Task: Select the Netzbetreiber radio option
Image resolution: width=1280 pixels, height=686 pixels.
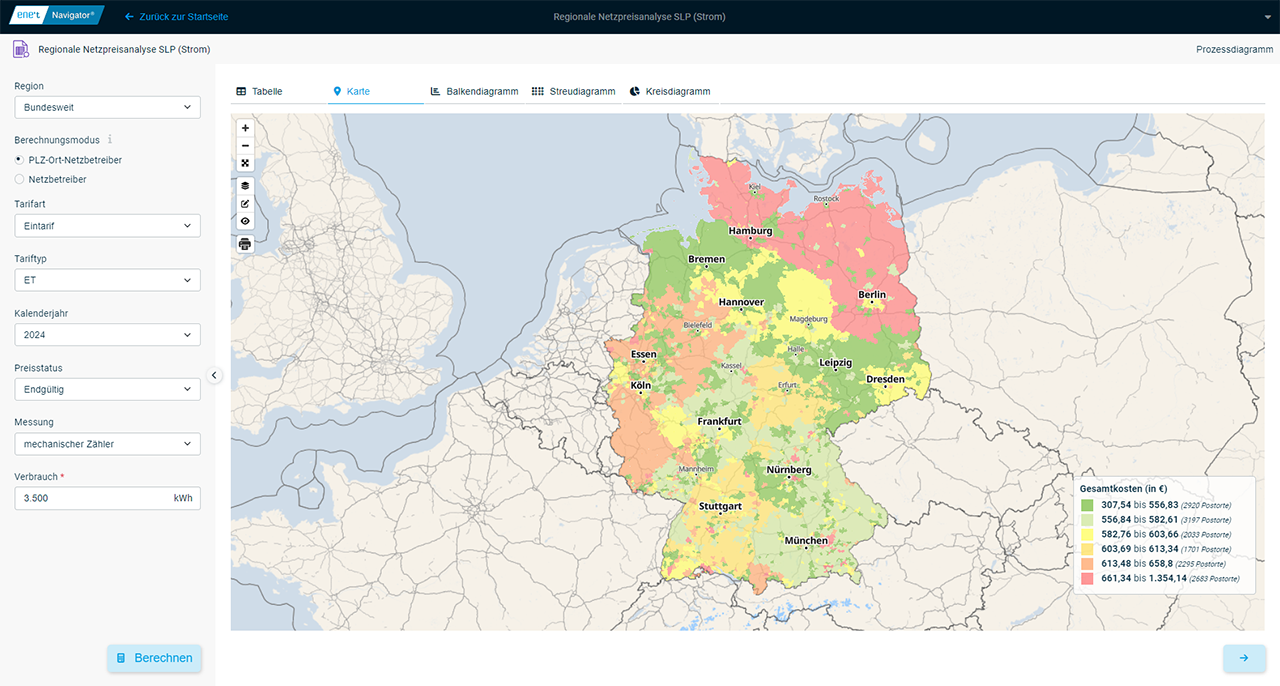Action: (x=19, y=180)
